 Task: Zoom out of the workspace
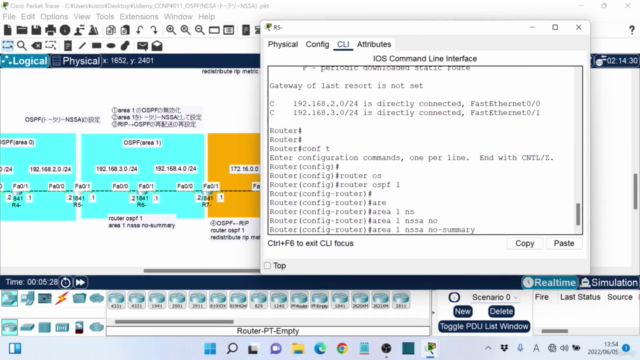pos(200,30)
